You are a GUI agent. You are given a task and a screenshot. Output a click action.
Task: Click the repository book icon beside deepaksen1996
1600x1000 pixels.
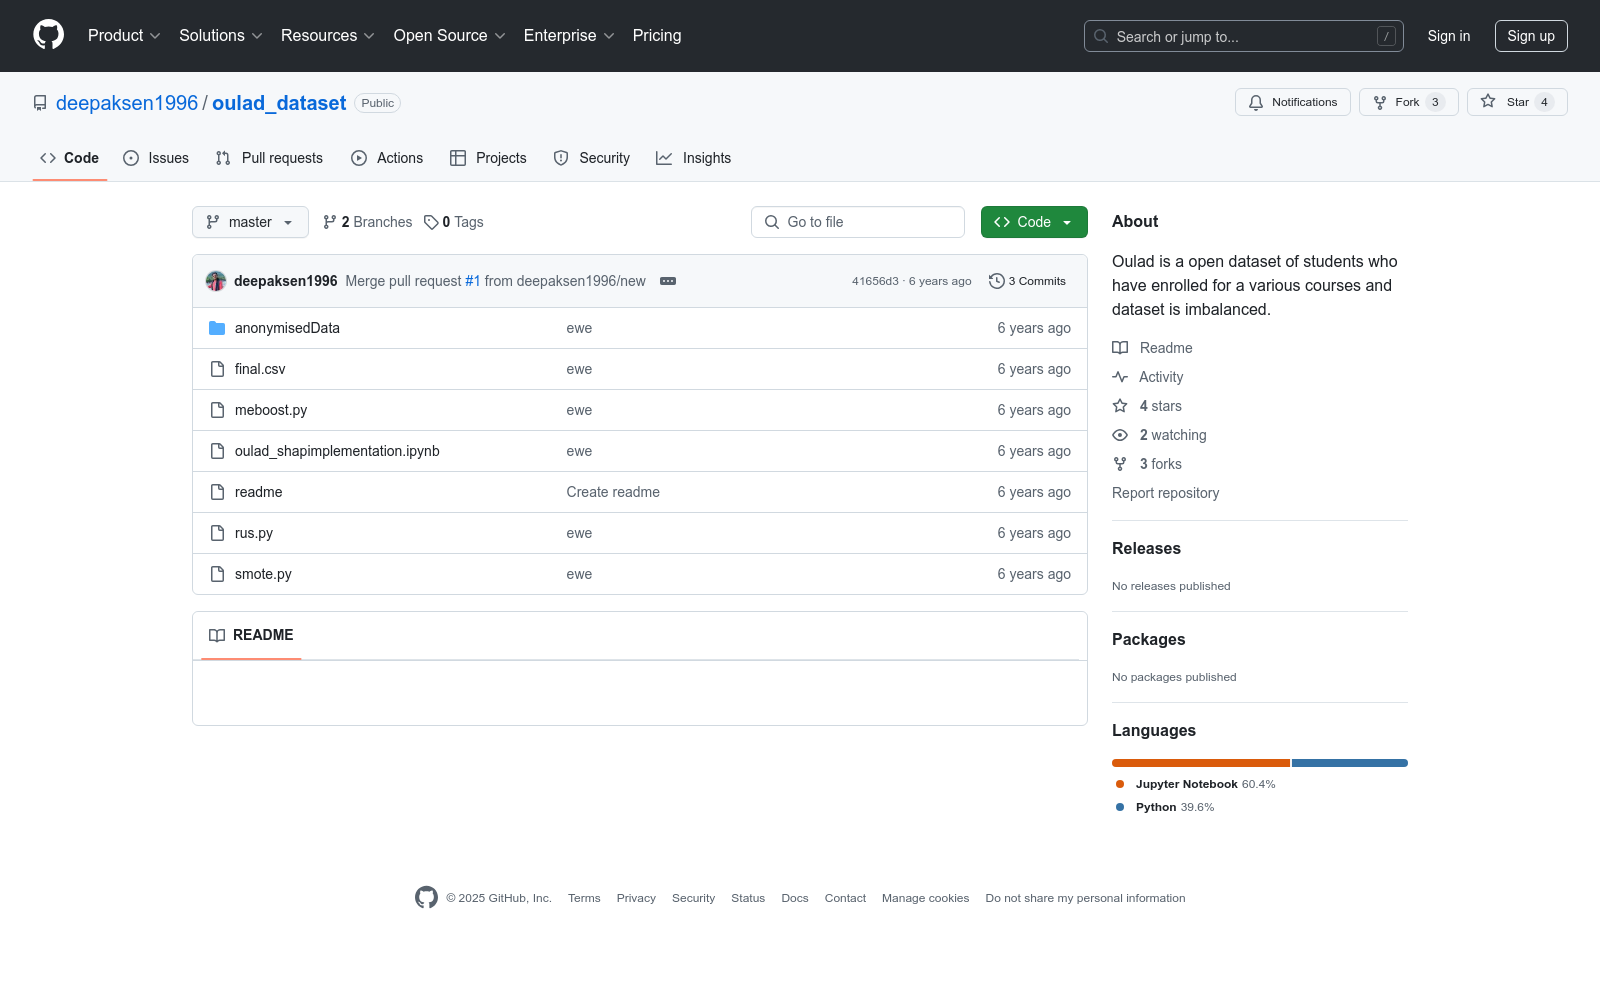coord(40,103)
